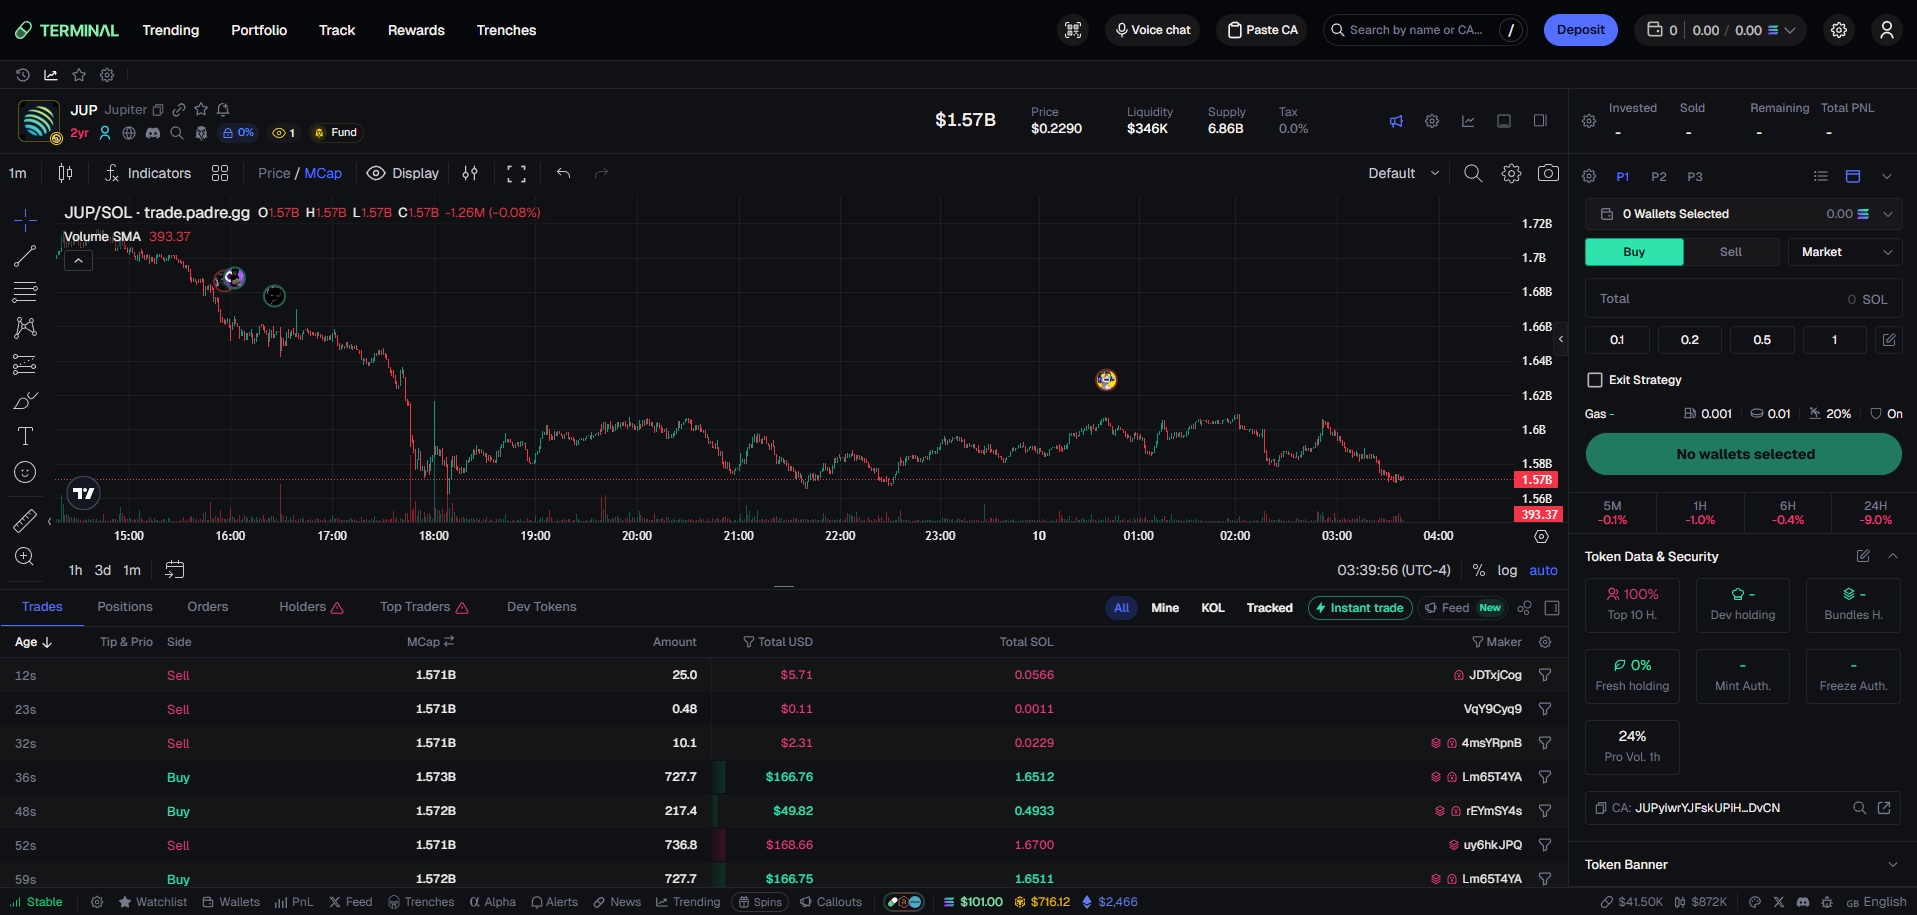
Task: Open the emoji sticker tool
Action: [25, 472]
